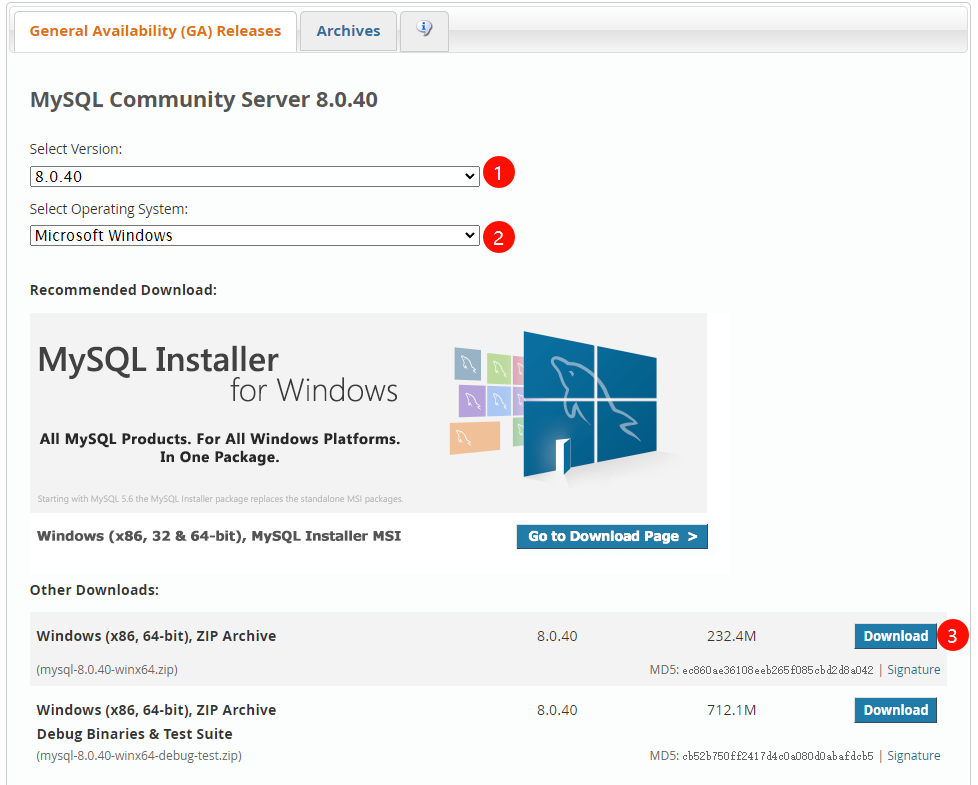The image size is (978, 785).
Task: Download the 232.4M ZIP Archive
Action: [x=895, y=636]
